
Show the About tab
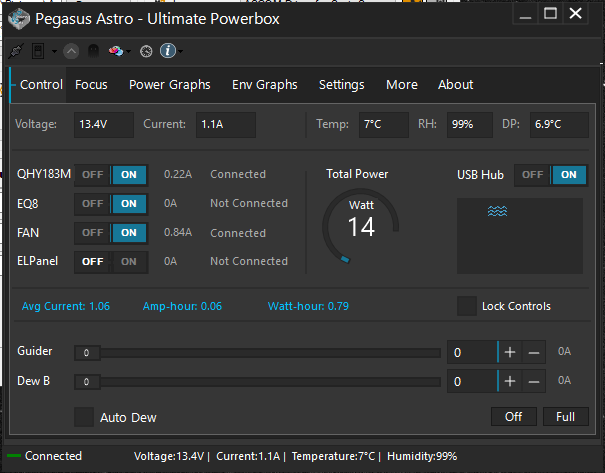tap(455, 84)
